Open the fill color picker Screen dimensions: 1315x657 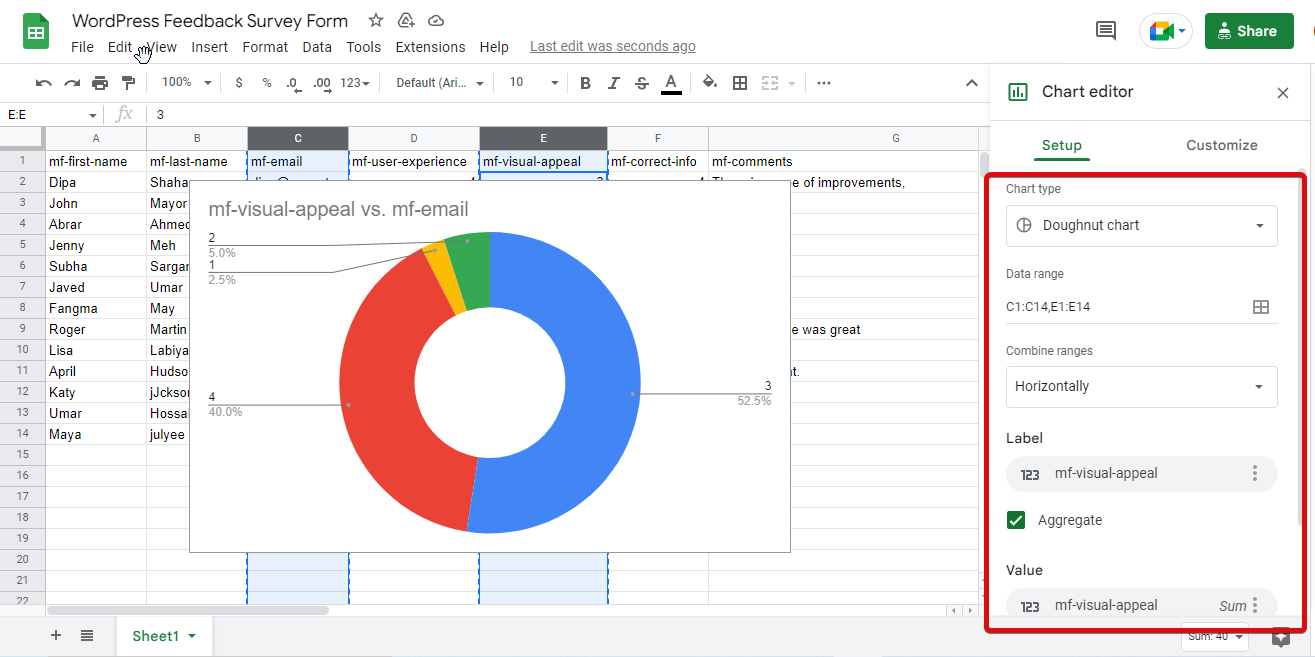click(710, 83)
